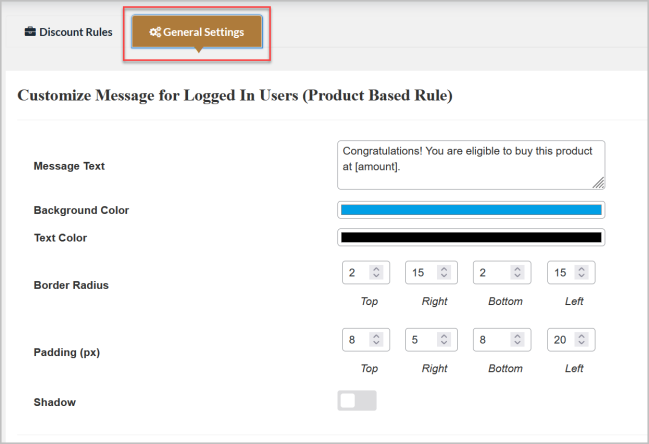Click Border Radius Bottom spinner arrows
The height and width of the screenshot is (444, 649).
pyautogui.click(x=517, y=272)
